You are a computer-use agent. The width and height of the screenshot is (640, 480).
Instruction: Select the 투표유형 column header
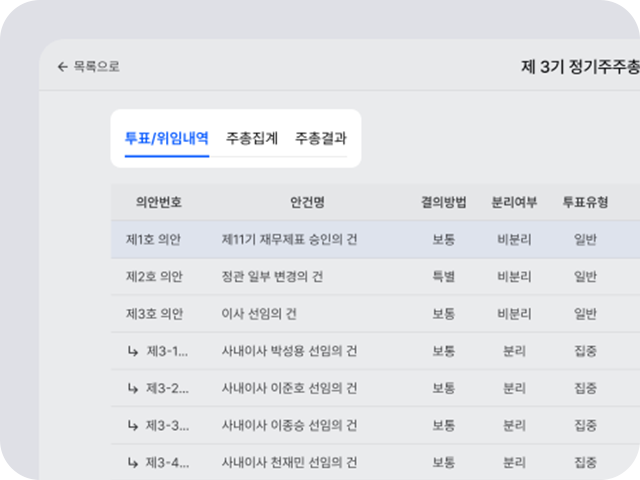[586, 202]
